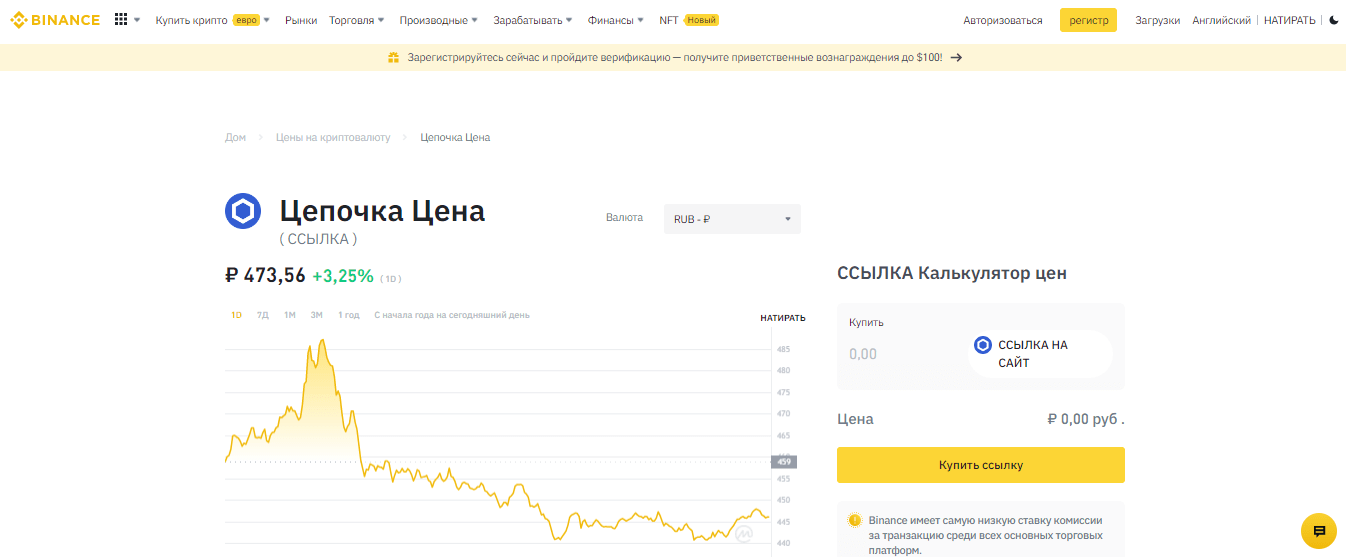Click the gift icon in the banner
The image size is (1346, 557).
point(393,58)
